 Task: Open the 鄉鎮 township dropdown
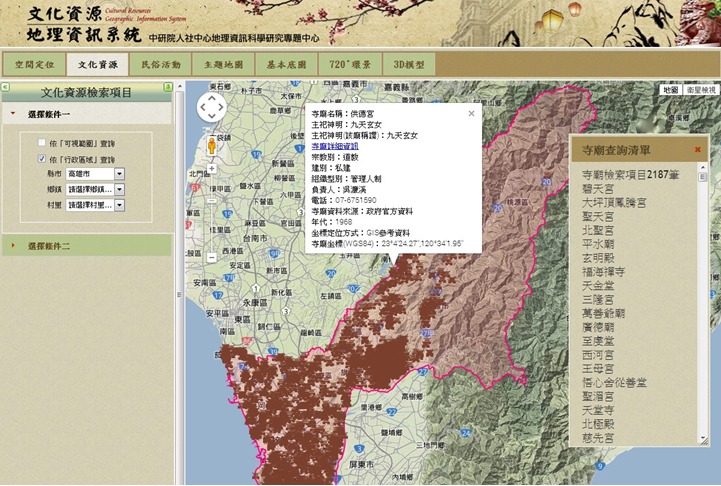[119, 189]
